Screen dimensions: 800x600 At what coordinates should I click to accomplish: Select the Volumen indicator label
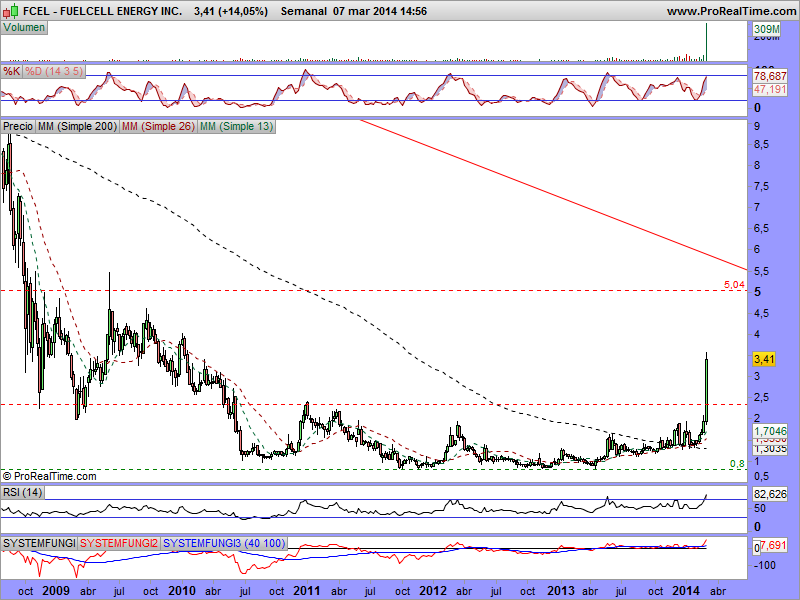(24, 28)
